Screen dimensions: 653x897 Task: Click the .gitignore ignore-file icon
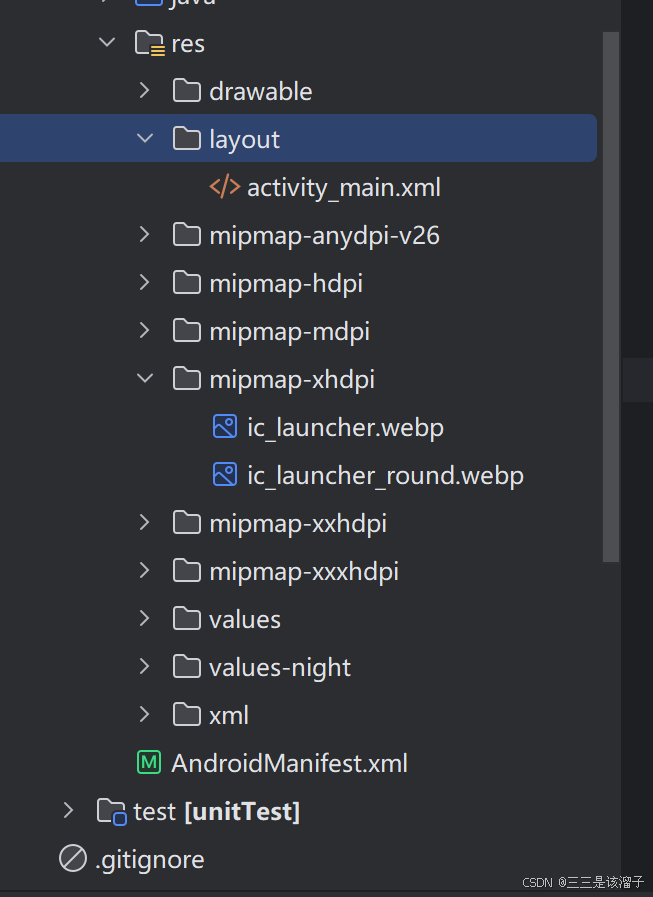click(x=73, y=858)
